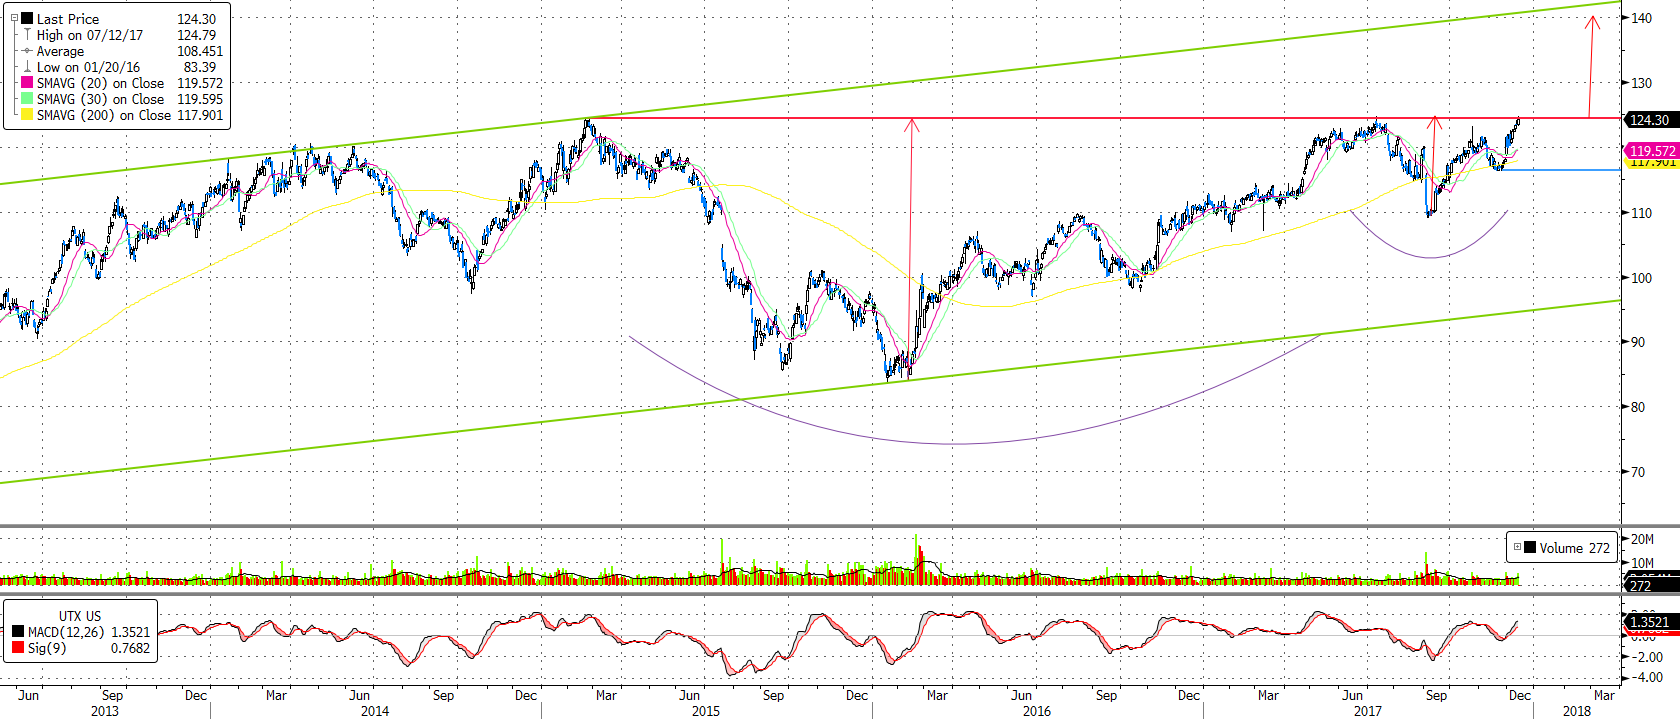
Task: Click the 10M volume axis label
Action: pos(1642,563)
